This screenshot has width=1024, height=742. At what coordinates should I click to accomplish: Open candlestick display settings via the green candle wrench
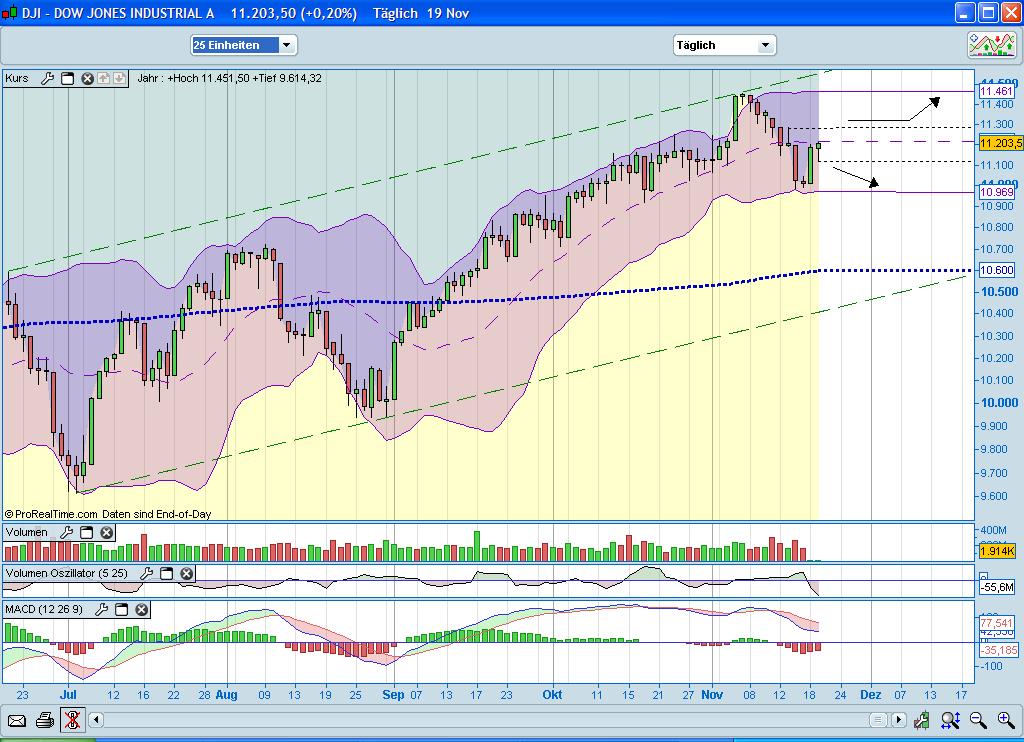point(921,720)
